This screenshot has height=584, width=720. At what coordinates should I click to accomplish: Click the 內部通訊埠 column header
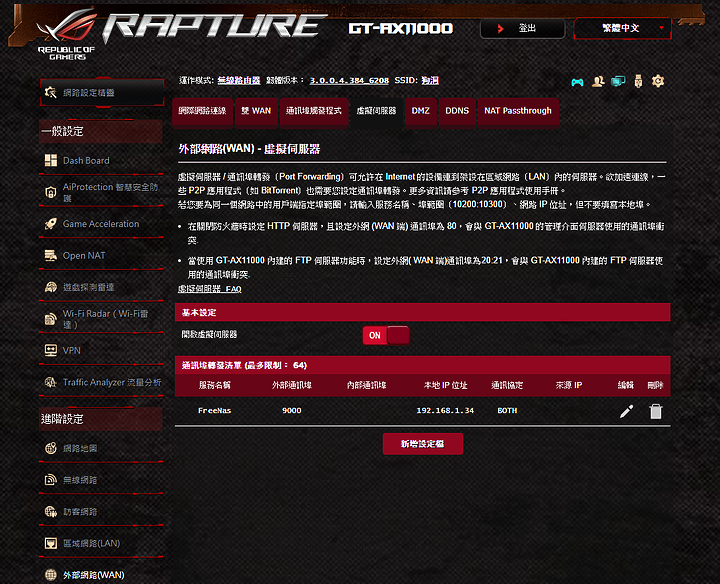[366, 385]
